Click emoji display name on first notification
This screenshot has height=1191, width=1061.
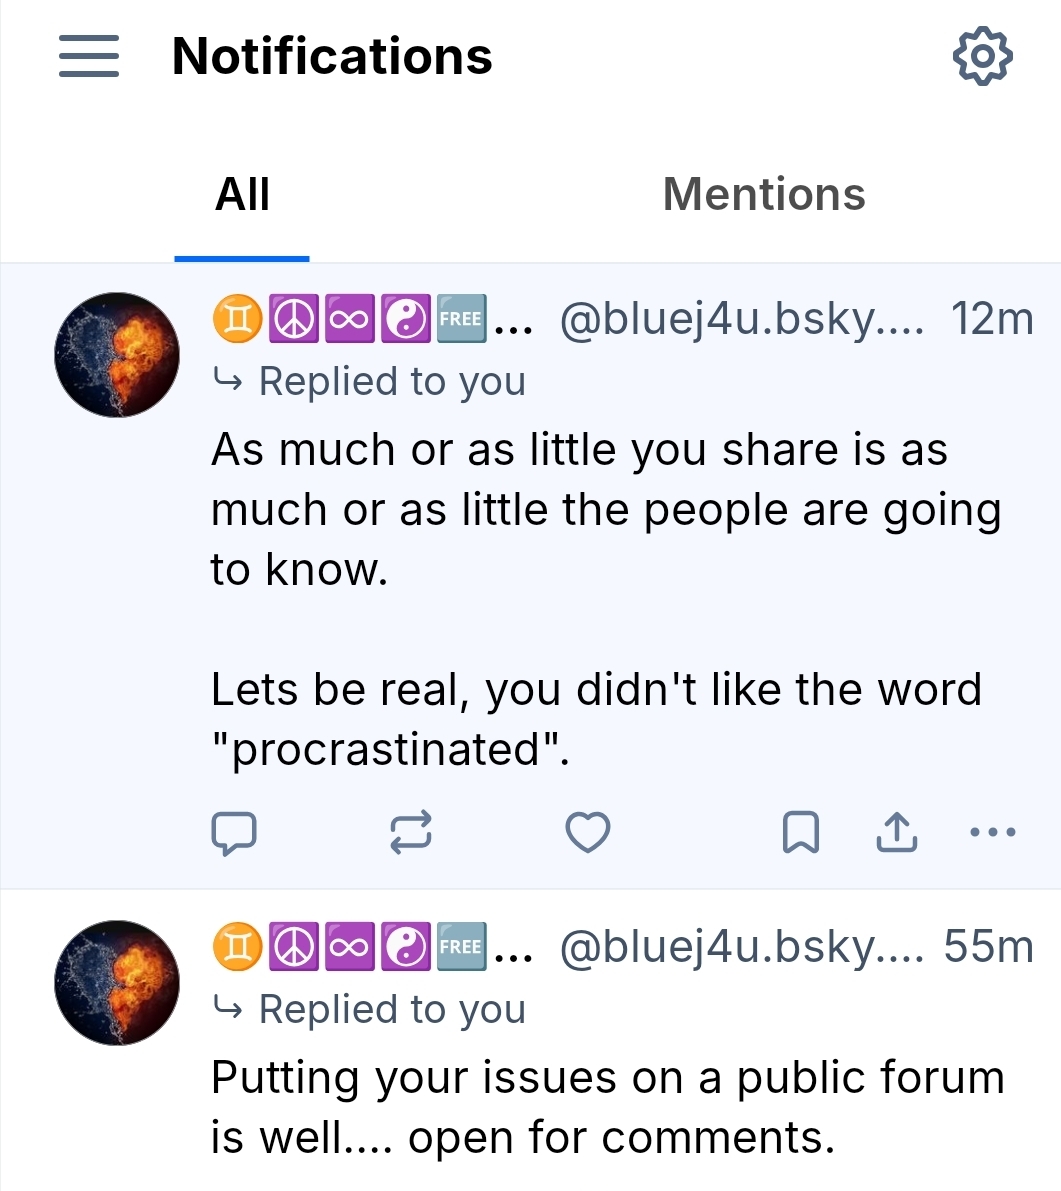370,320
